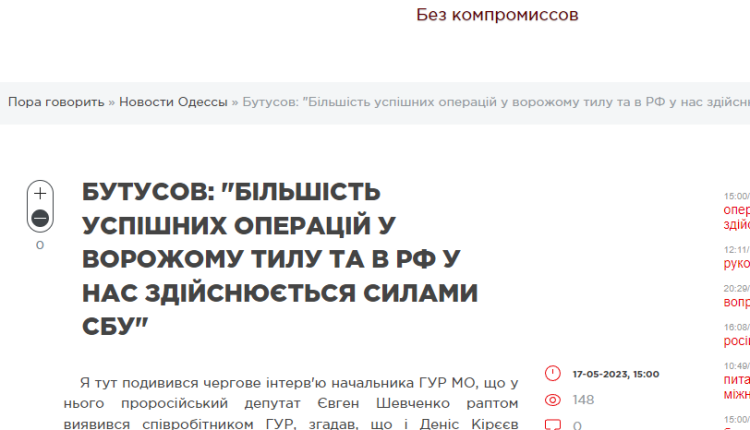Open the 'Без компромиссов' heading link
The image size is (750, 430).
click(497, 15)
